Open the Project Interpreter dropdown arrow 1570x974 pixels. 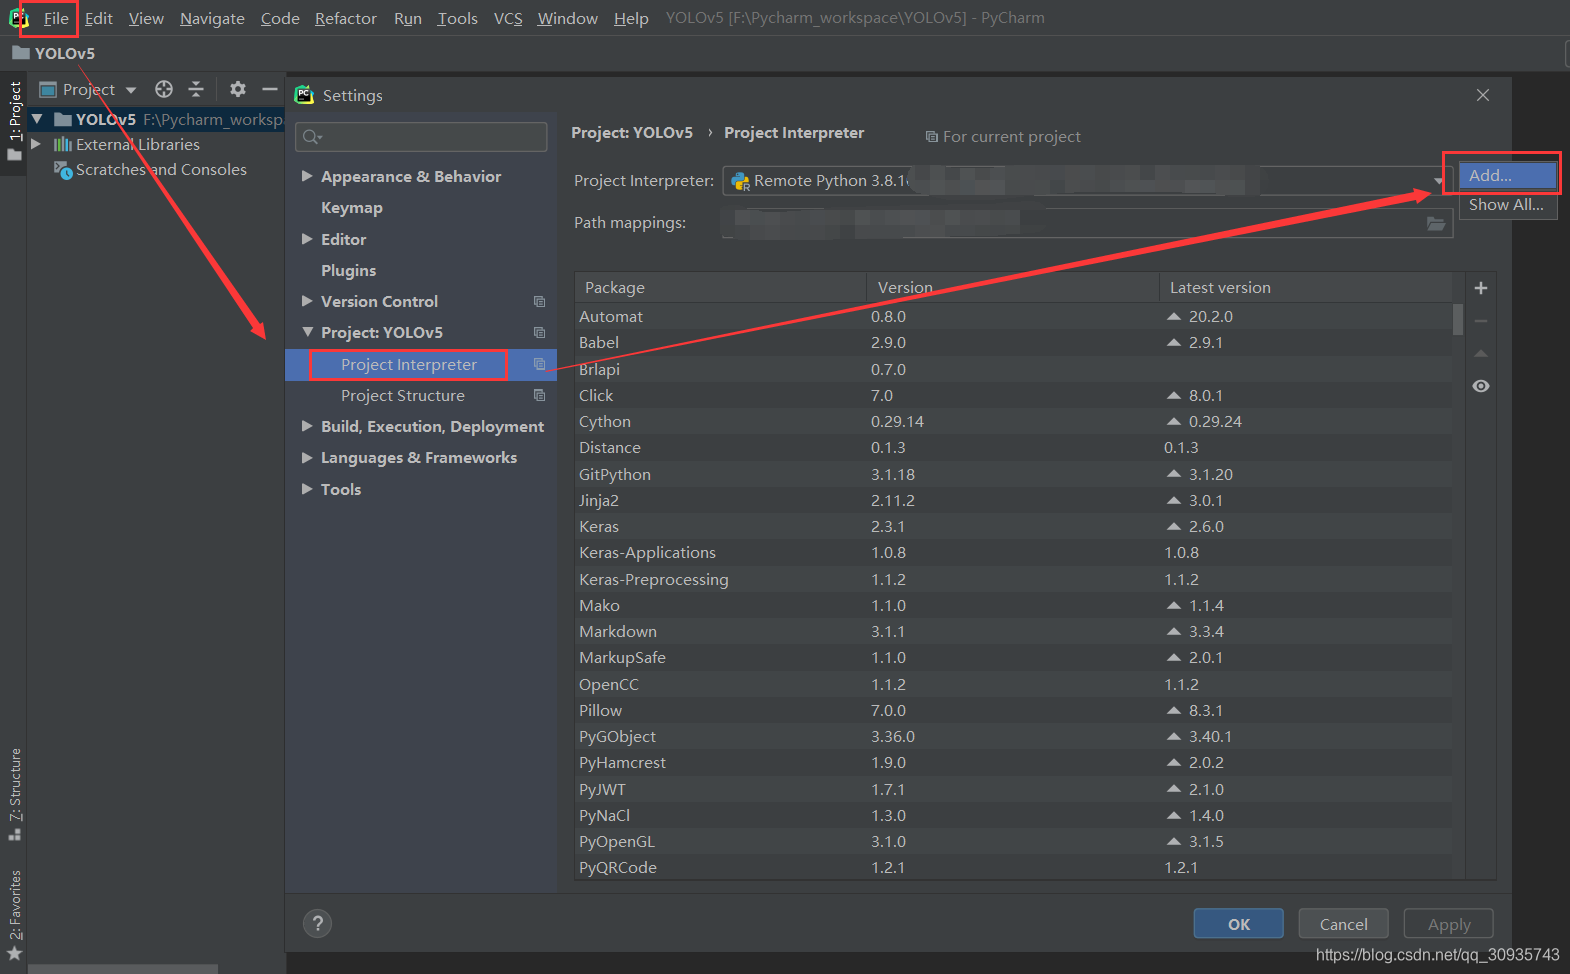click(1438, 181)
